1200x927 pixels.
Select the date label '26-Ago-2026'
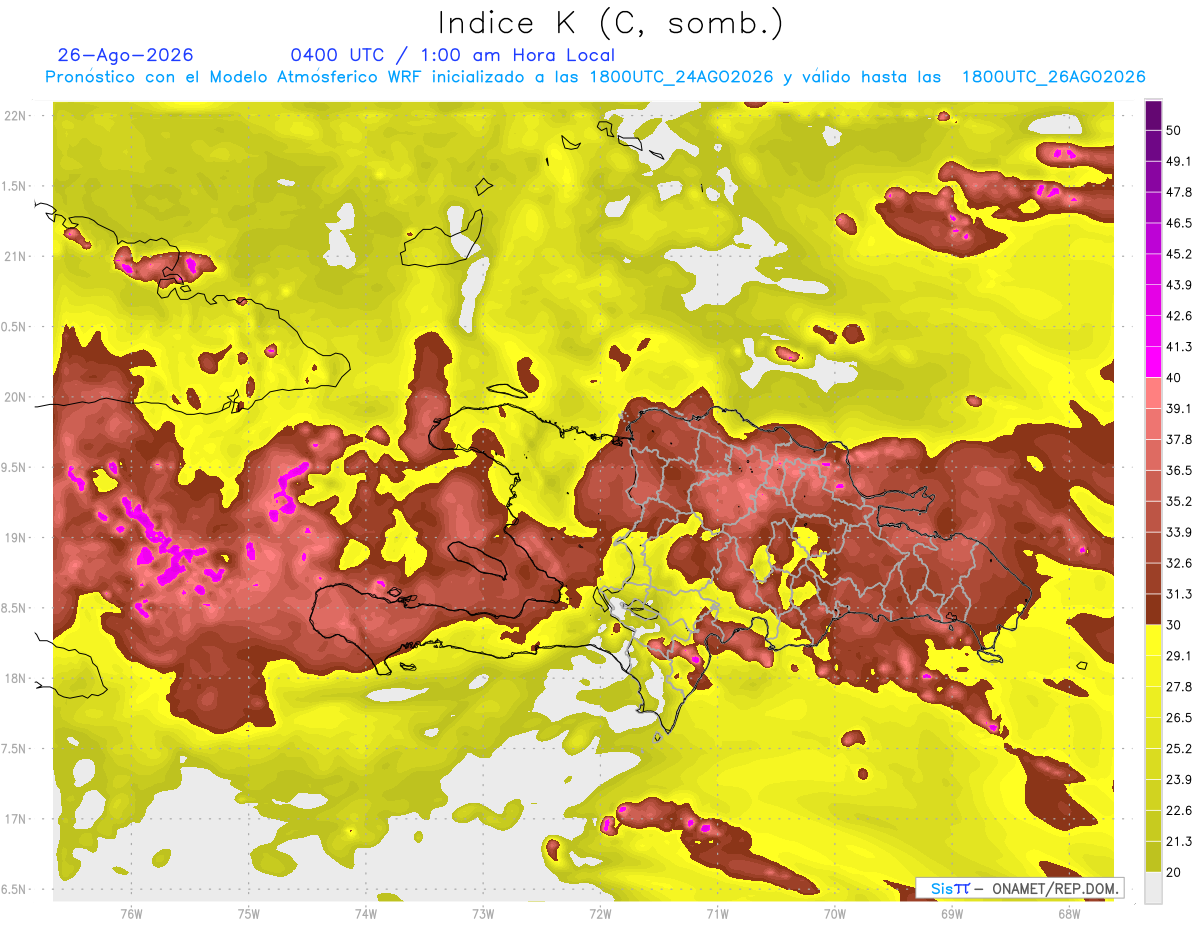pyautogui.click(x=126, y=55)
